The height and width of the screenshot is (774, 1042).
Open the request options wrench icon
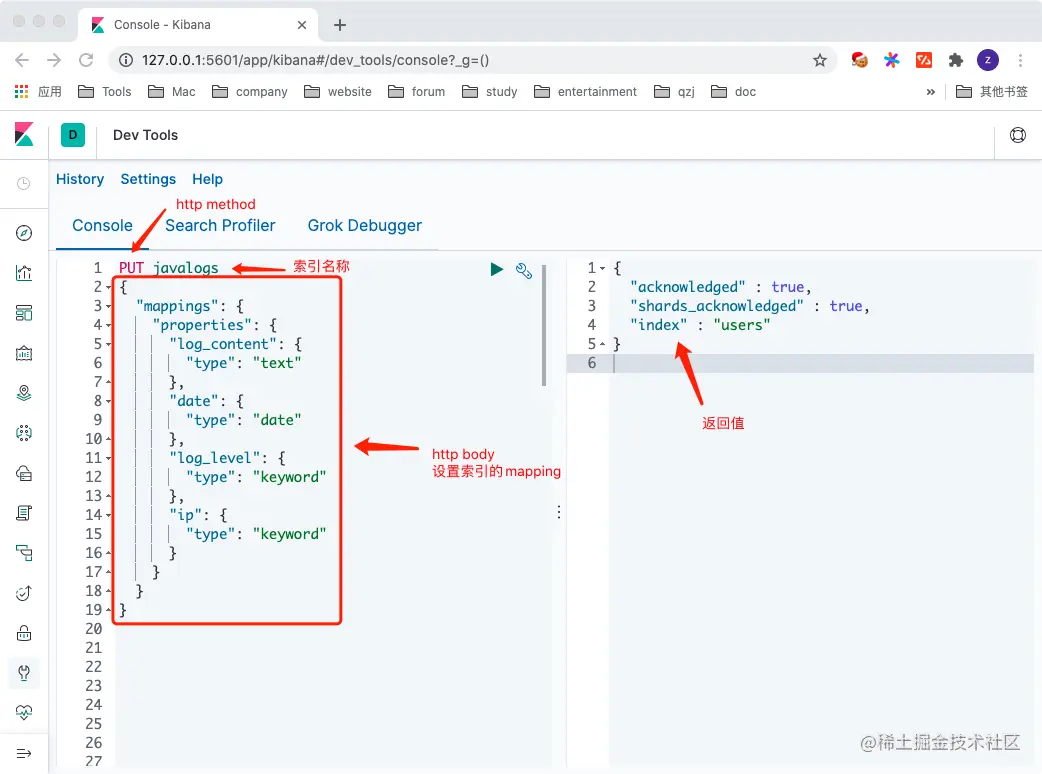tap(524, 270)
